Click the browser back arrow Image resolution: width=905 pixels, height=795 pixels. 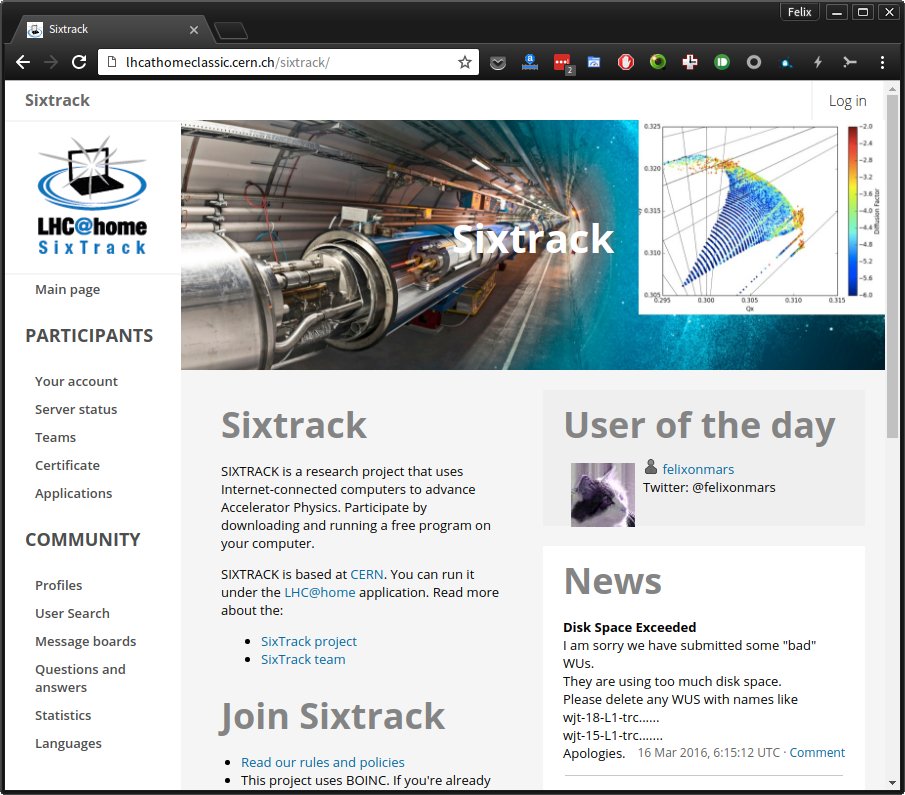(23, 62)
